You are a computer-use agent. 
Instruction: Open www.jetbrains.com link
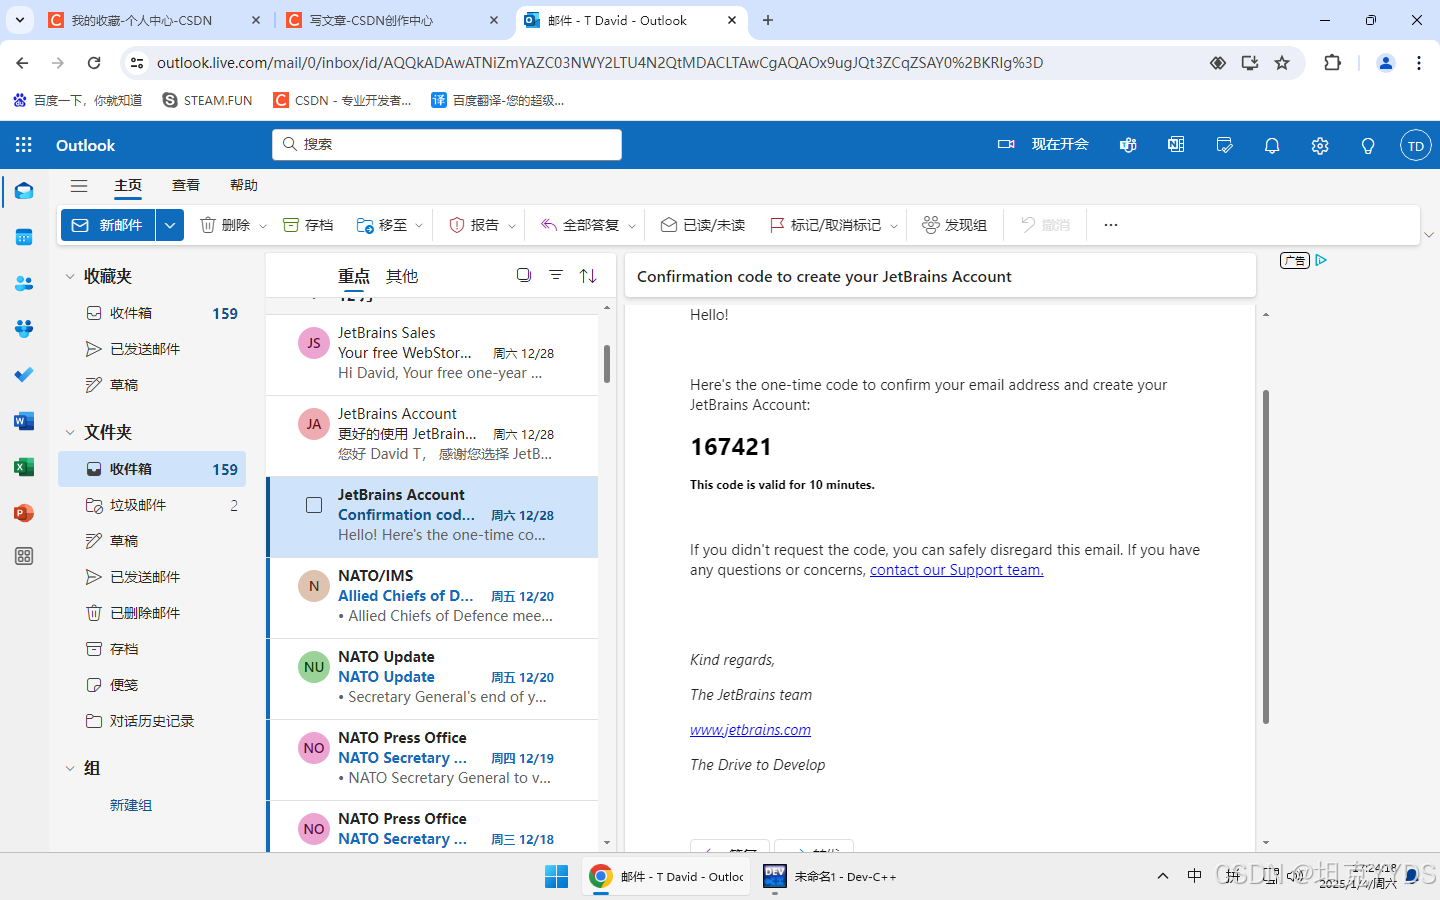pyautogui.click(x=750, y=730)
